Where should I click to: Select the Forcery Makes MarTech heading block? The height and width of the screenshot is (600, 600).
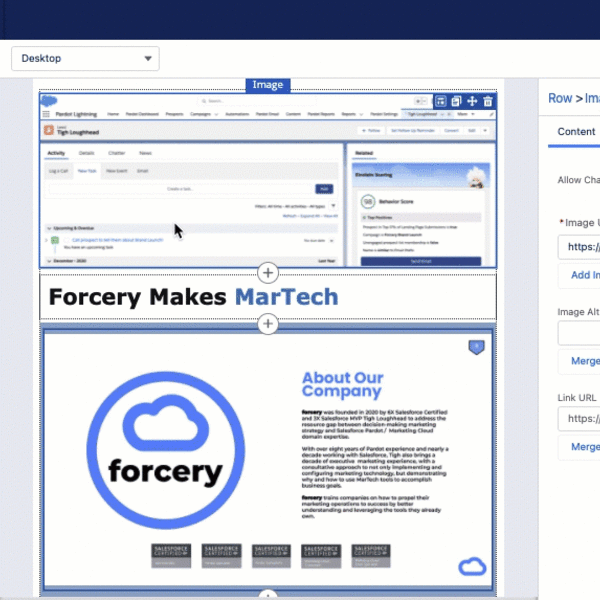(x=268, y=297)
